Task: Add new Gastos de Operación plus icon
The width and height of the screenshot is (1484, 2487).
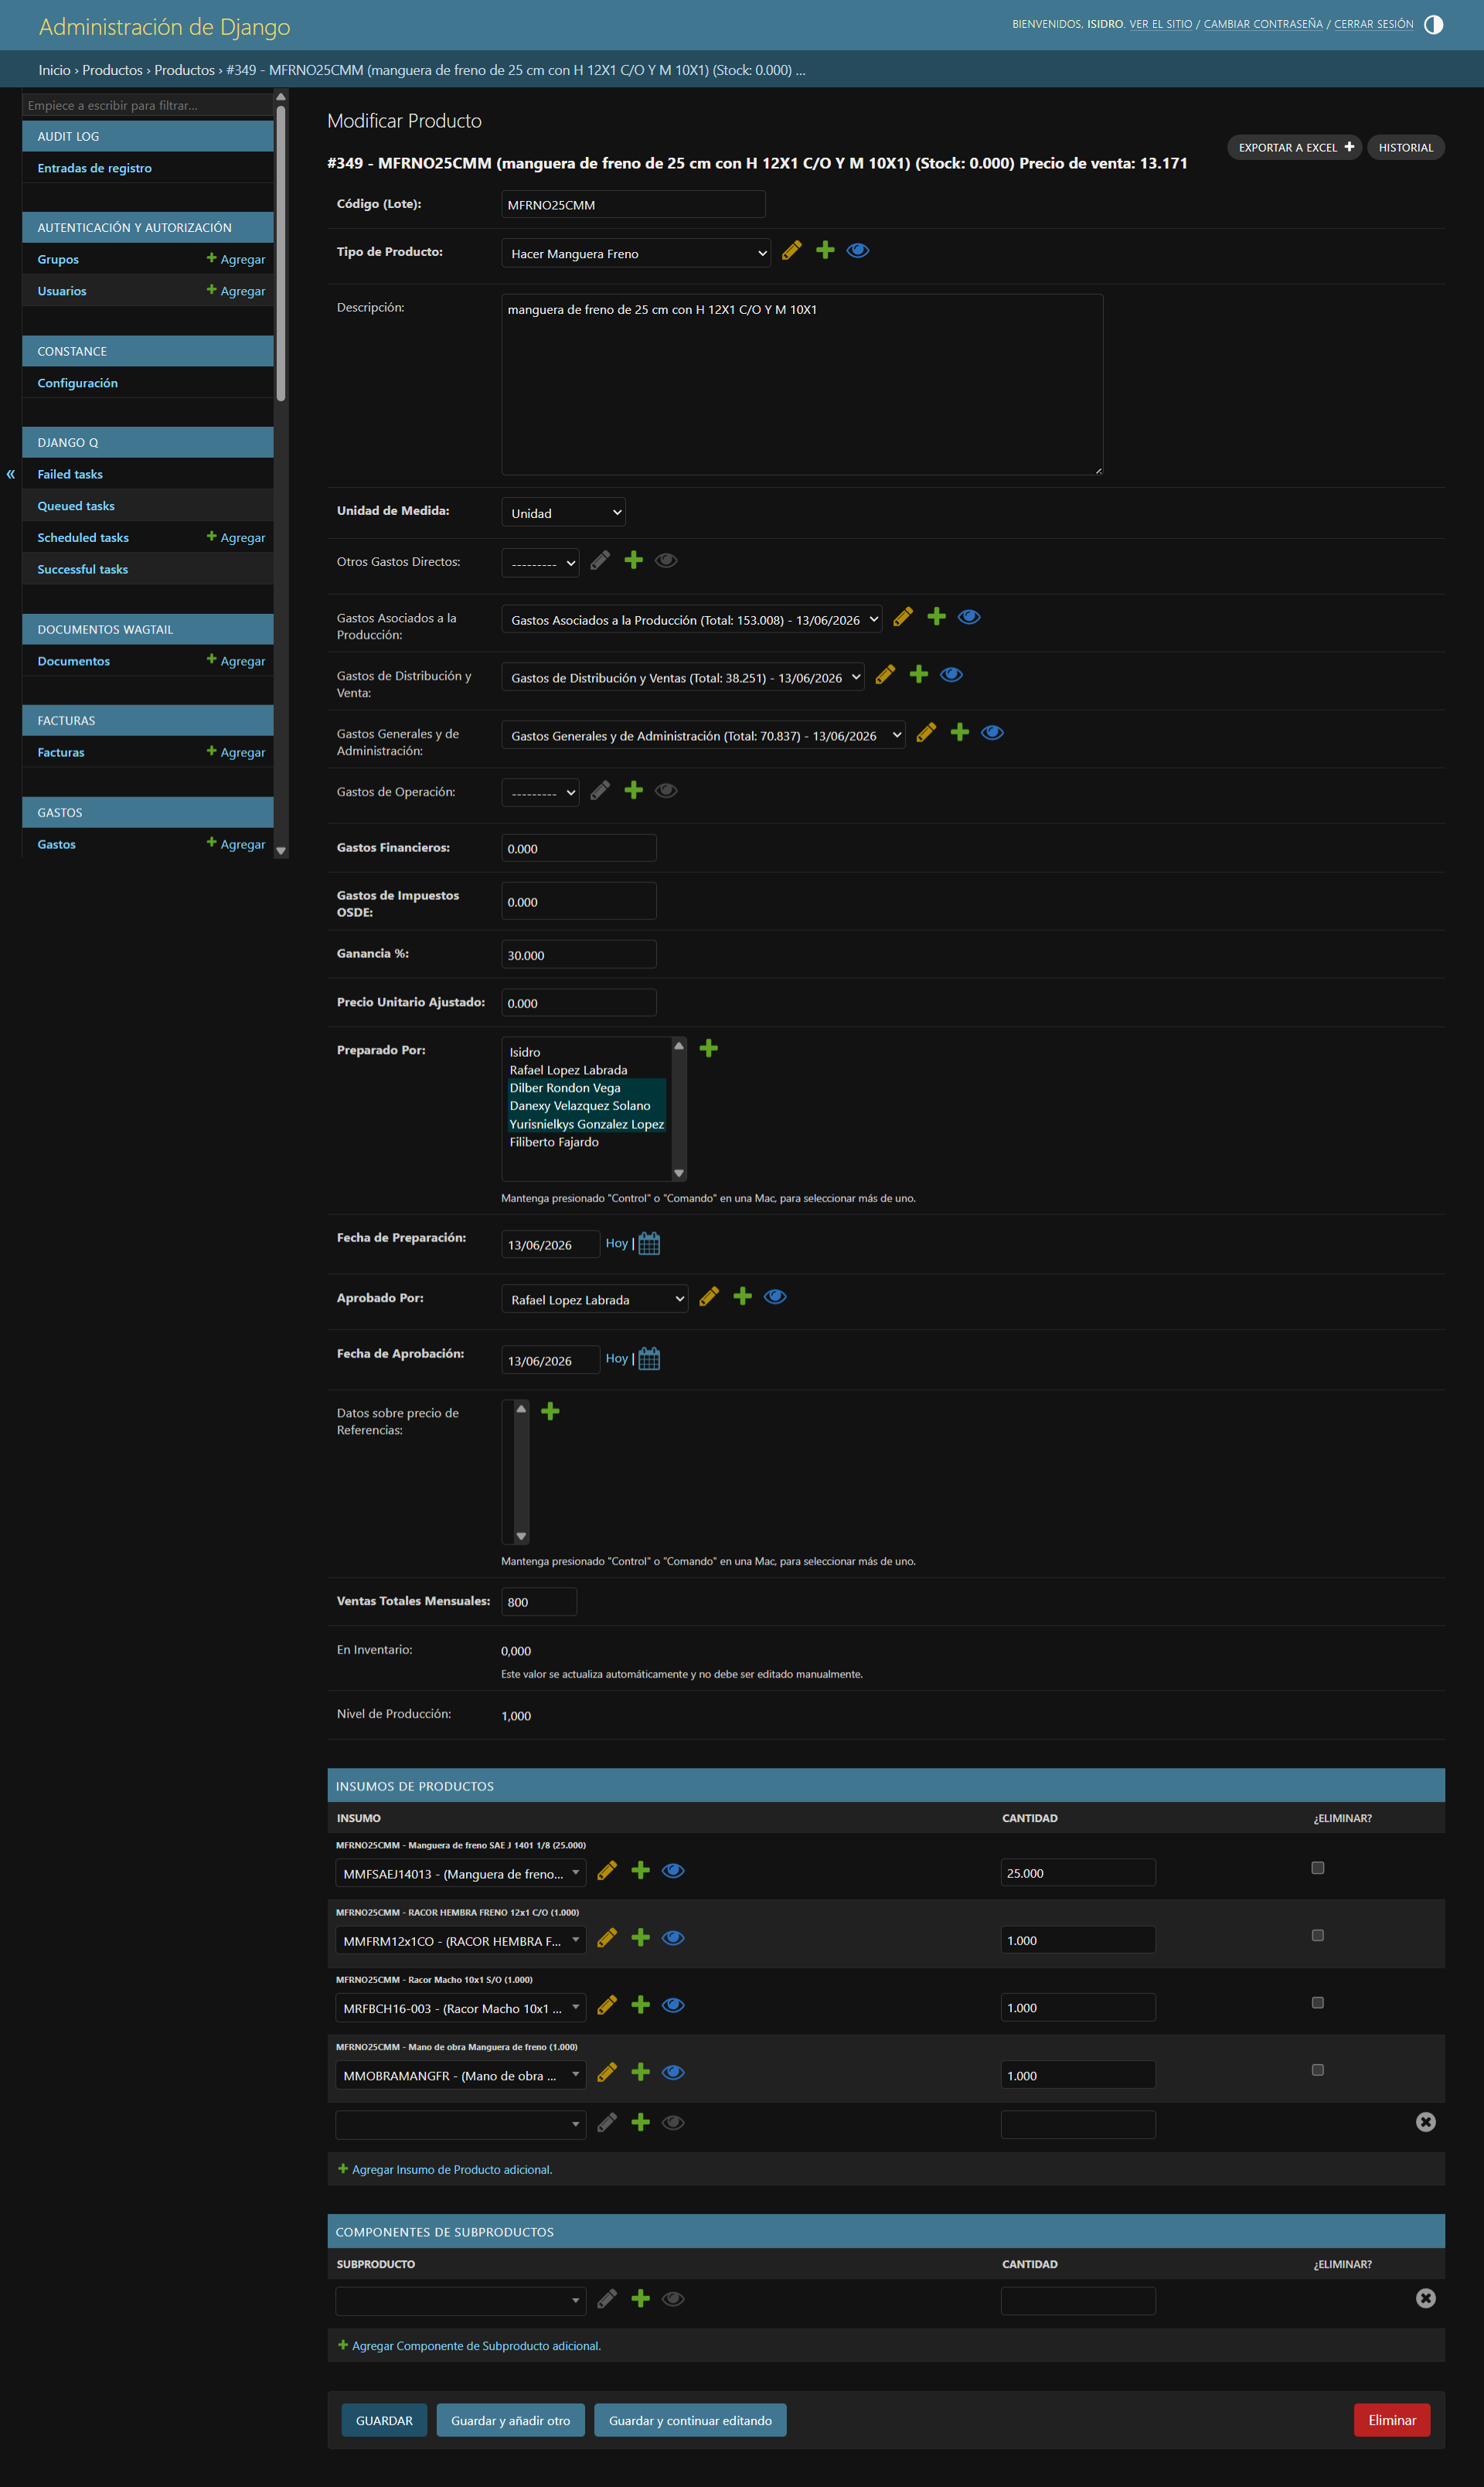Action: pyautogui.click(x=633, y=791)
